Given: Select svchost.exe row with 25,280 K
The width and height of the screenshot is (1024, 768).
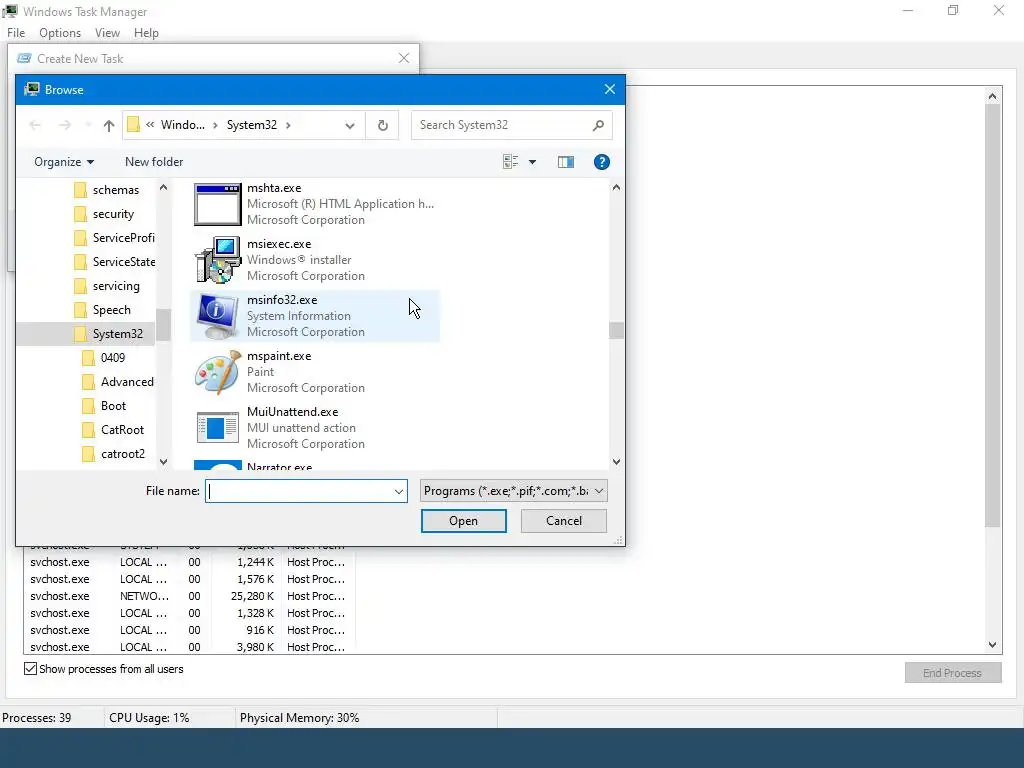Looking at the screenshot, I should pyautogui.click(x=188, y=596).
